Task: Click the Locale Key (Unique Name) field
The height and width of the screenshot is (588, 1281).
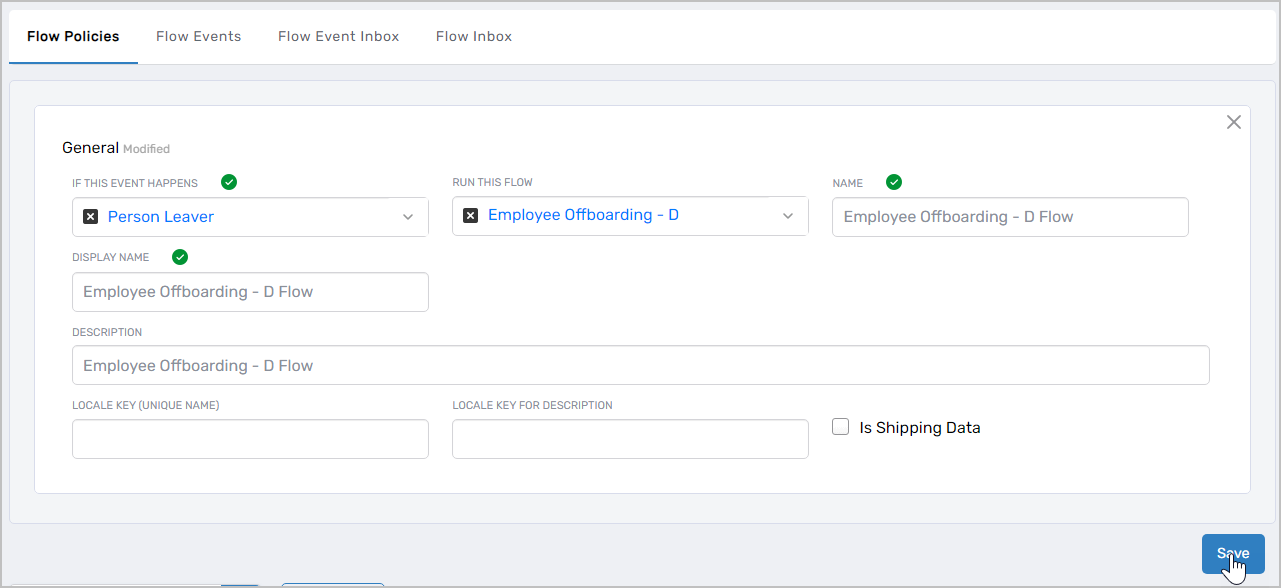Action: pos(250,438)
